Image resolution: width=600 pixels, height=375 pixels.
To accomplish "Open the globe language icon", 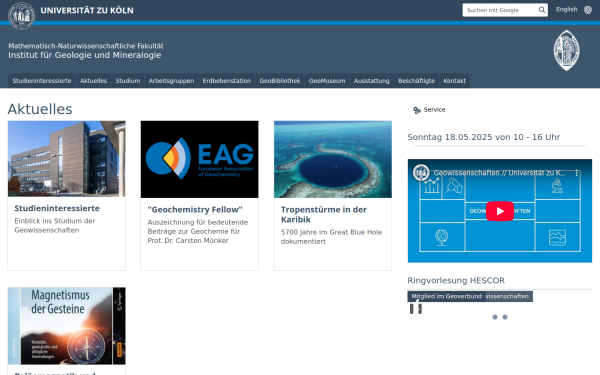I will (x=588, y=10).
